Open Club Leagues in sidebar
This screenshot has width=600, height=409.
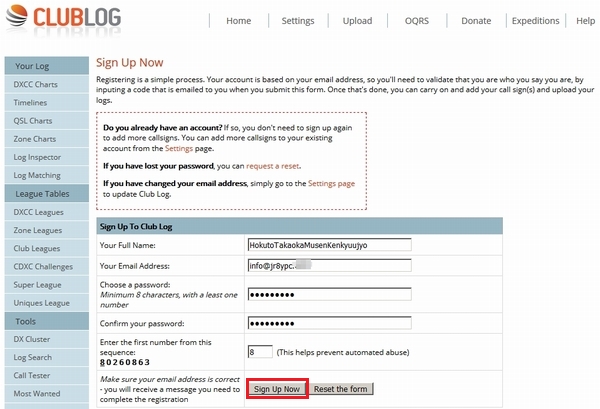[47, 248]
